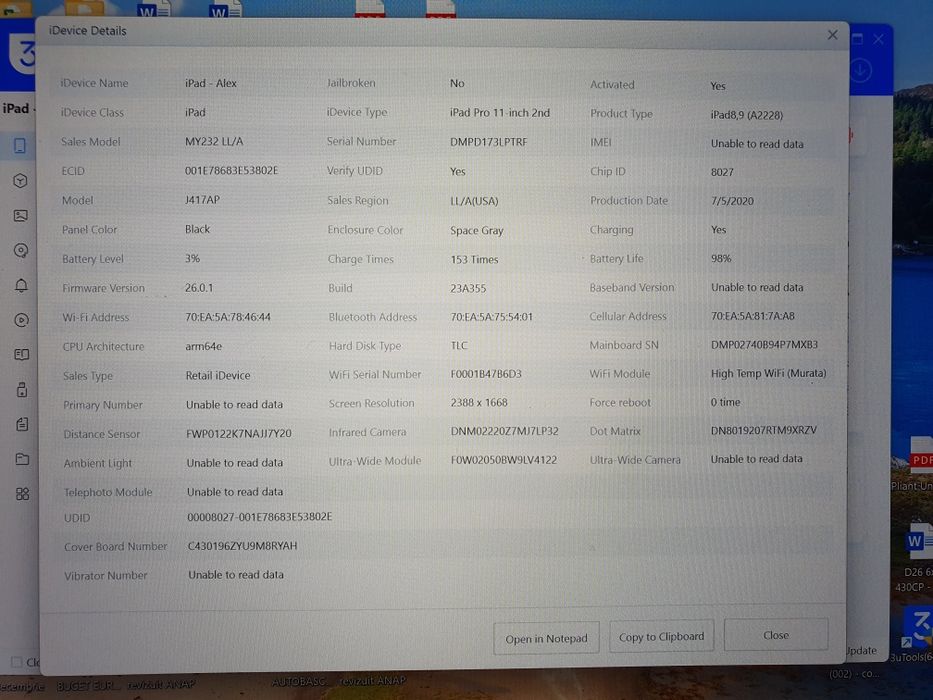Click the Screen Resolution value 2388 x 1668
Image resolution: width=933 pixels, height=700 pixels.
pyautogui.click(x=479, y=402)
